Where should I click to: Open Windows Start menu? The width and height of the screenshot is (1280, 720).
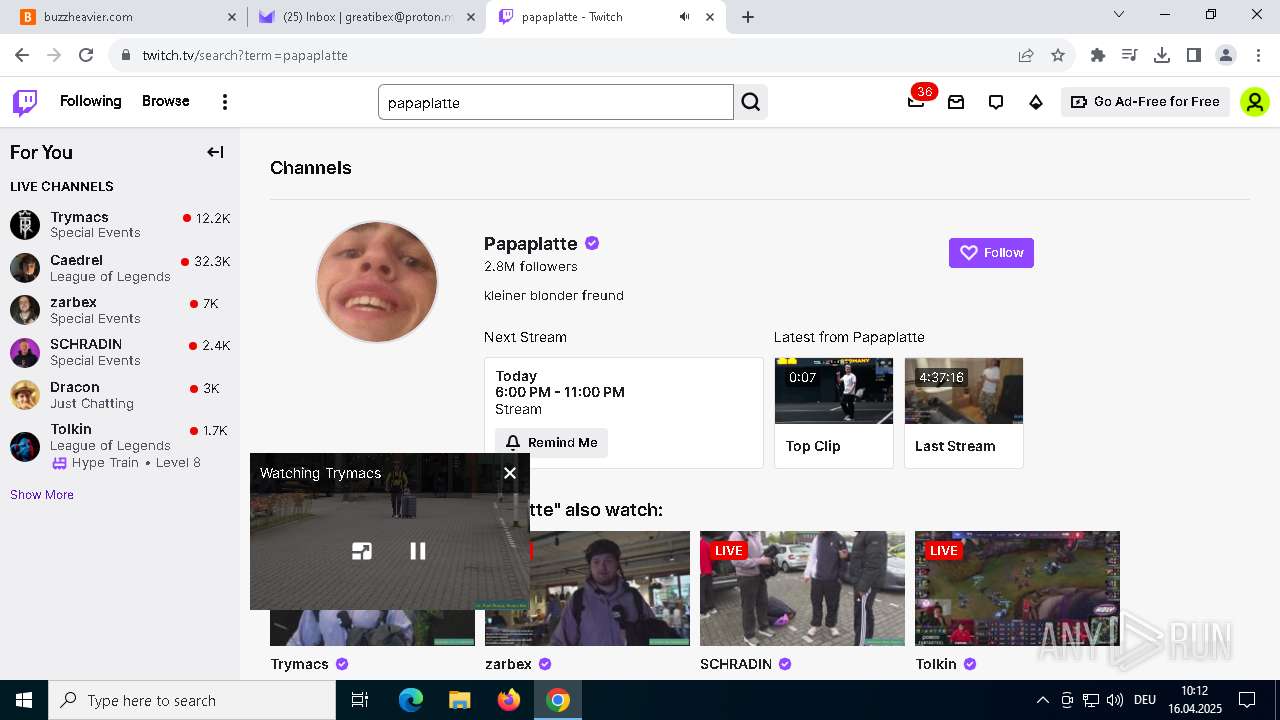(x=24, y=700)
